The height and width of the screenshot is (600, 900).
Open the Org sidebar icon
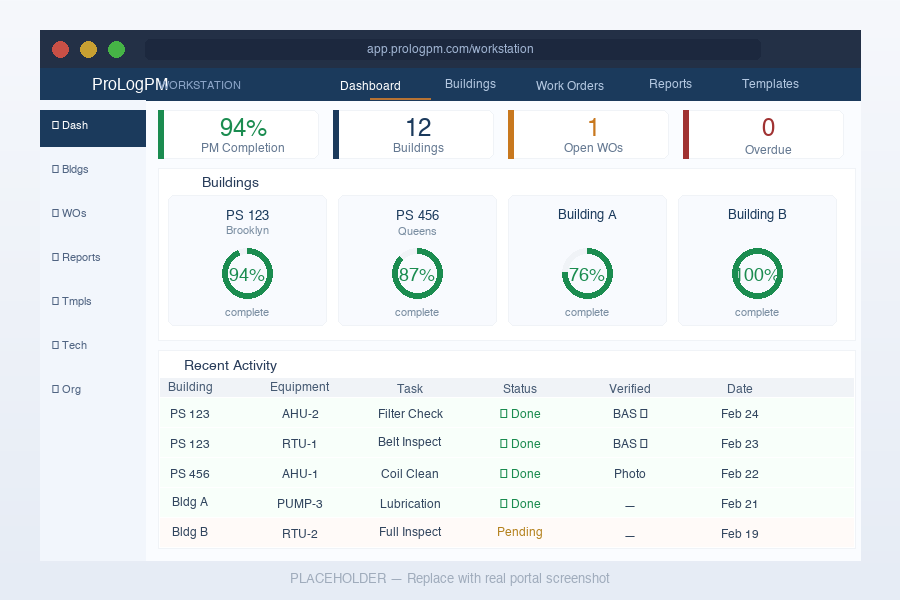tap(55, 389)
